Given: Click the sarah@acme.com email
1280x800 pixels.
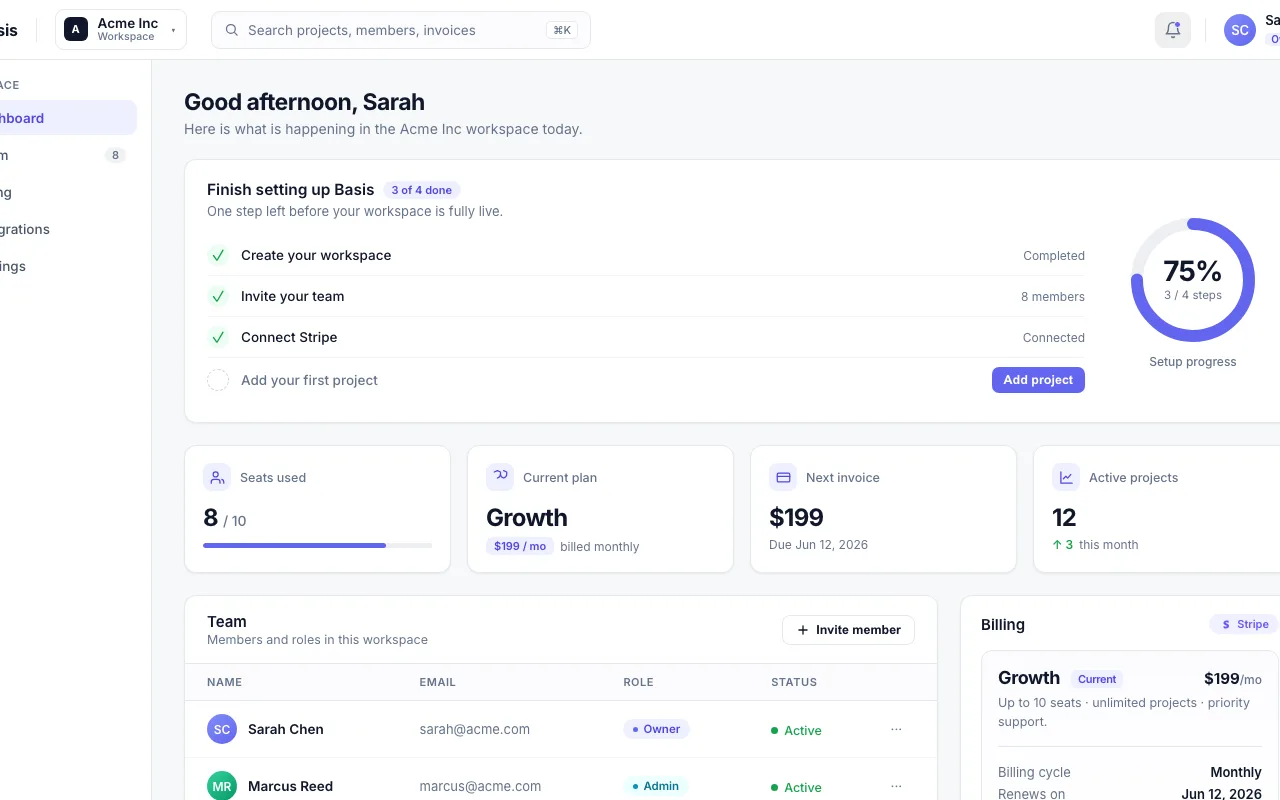Looking at the screenshot, I should click(x=475, y=729).
